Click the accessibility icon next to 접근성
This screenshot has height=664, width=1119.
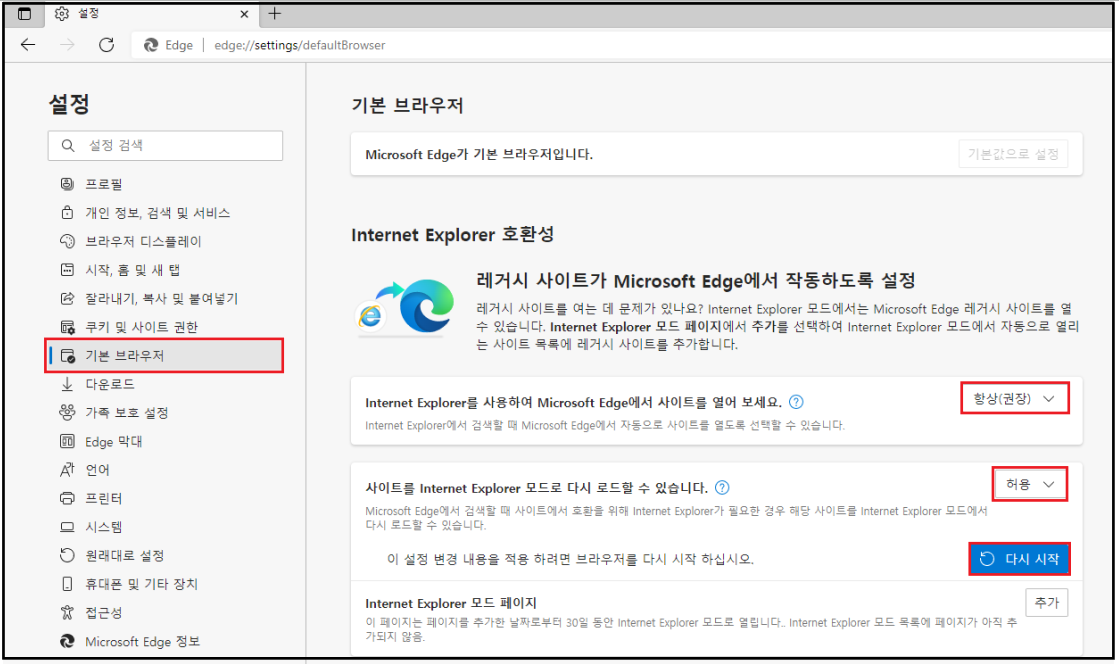click(x=67, y=613)
